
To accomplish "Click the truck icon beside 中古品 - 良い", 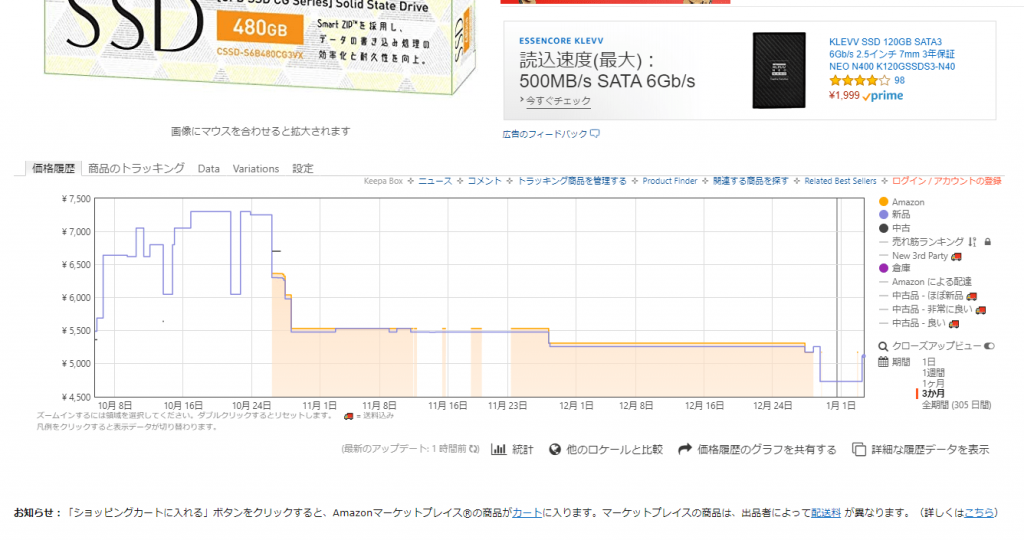I will (953, 323).
